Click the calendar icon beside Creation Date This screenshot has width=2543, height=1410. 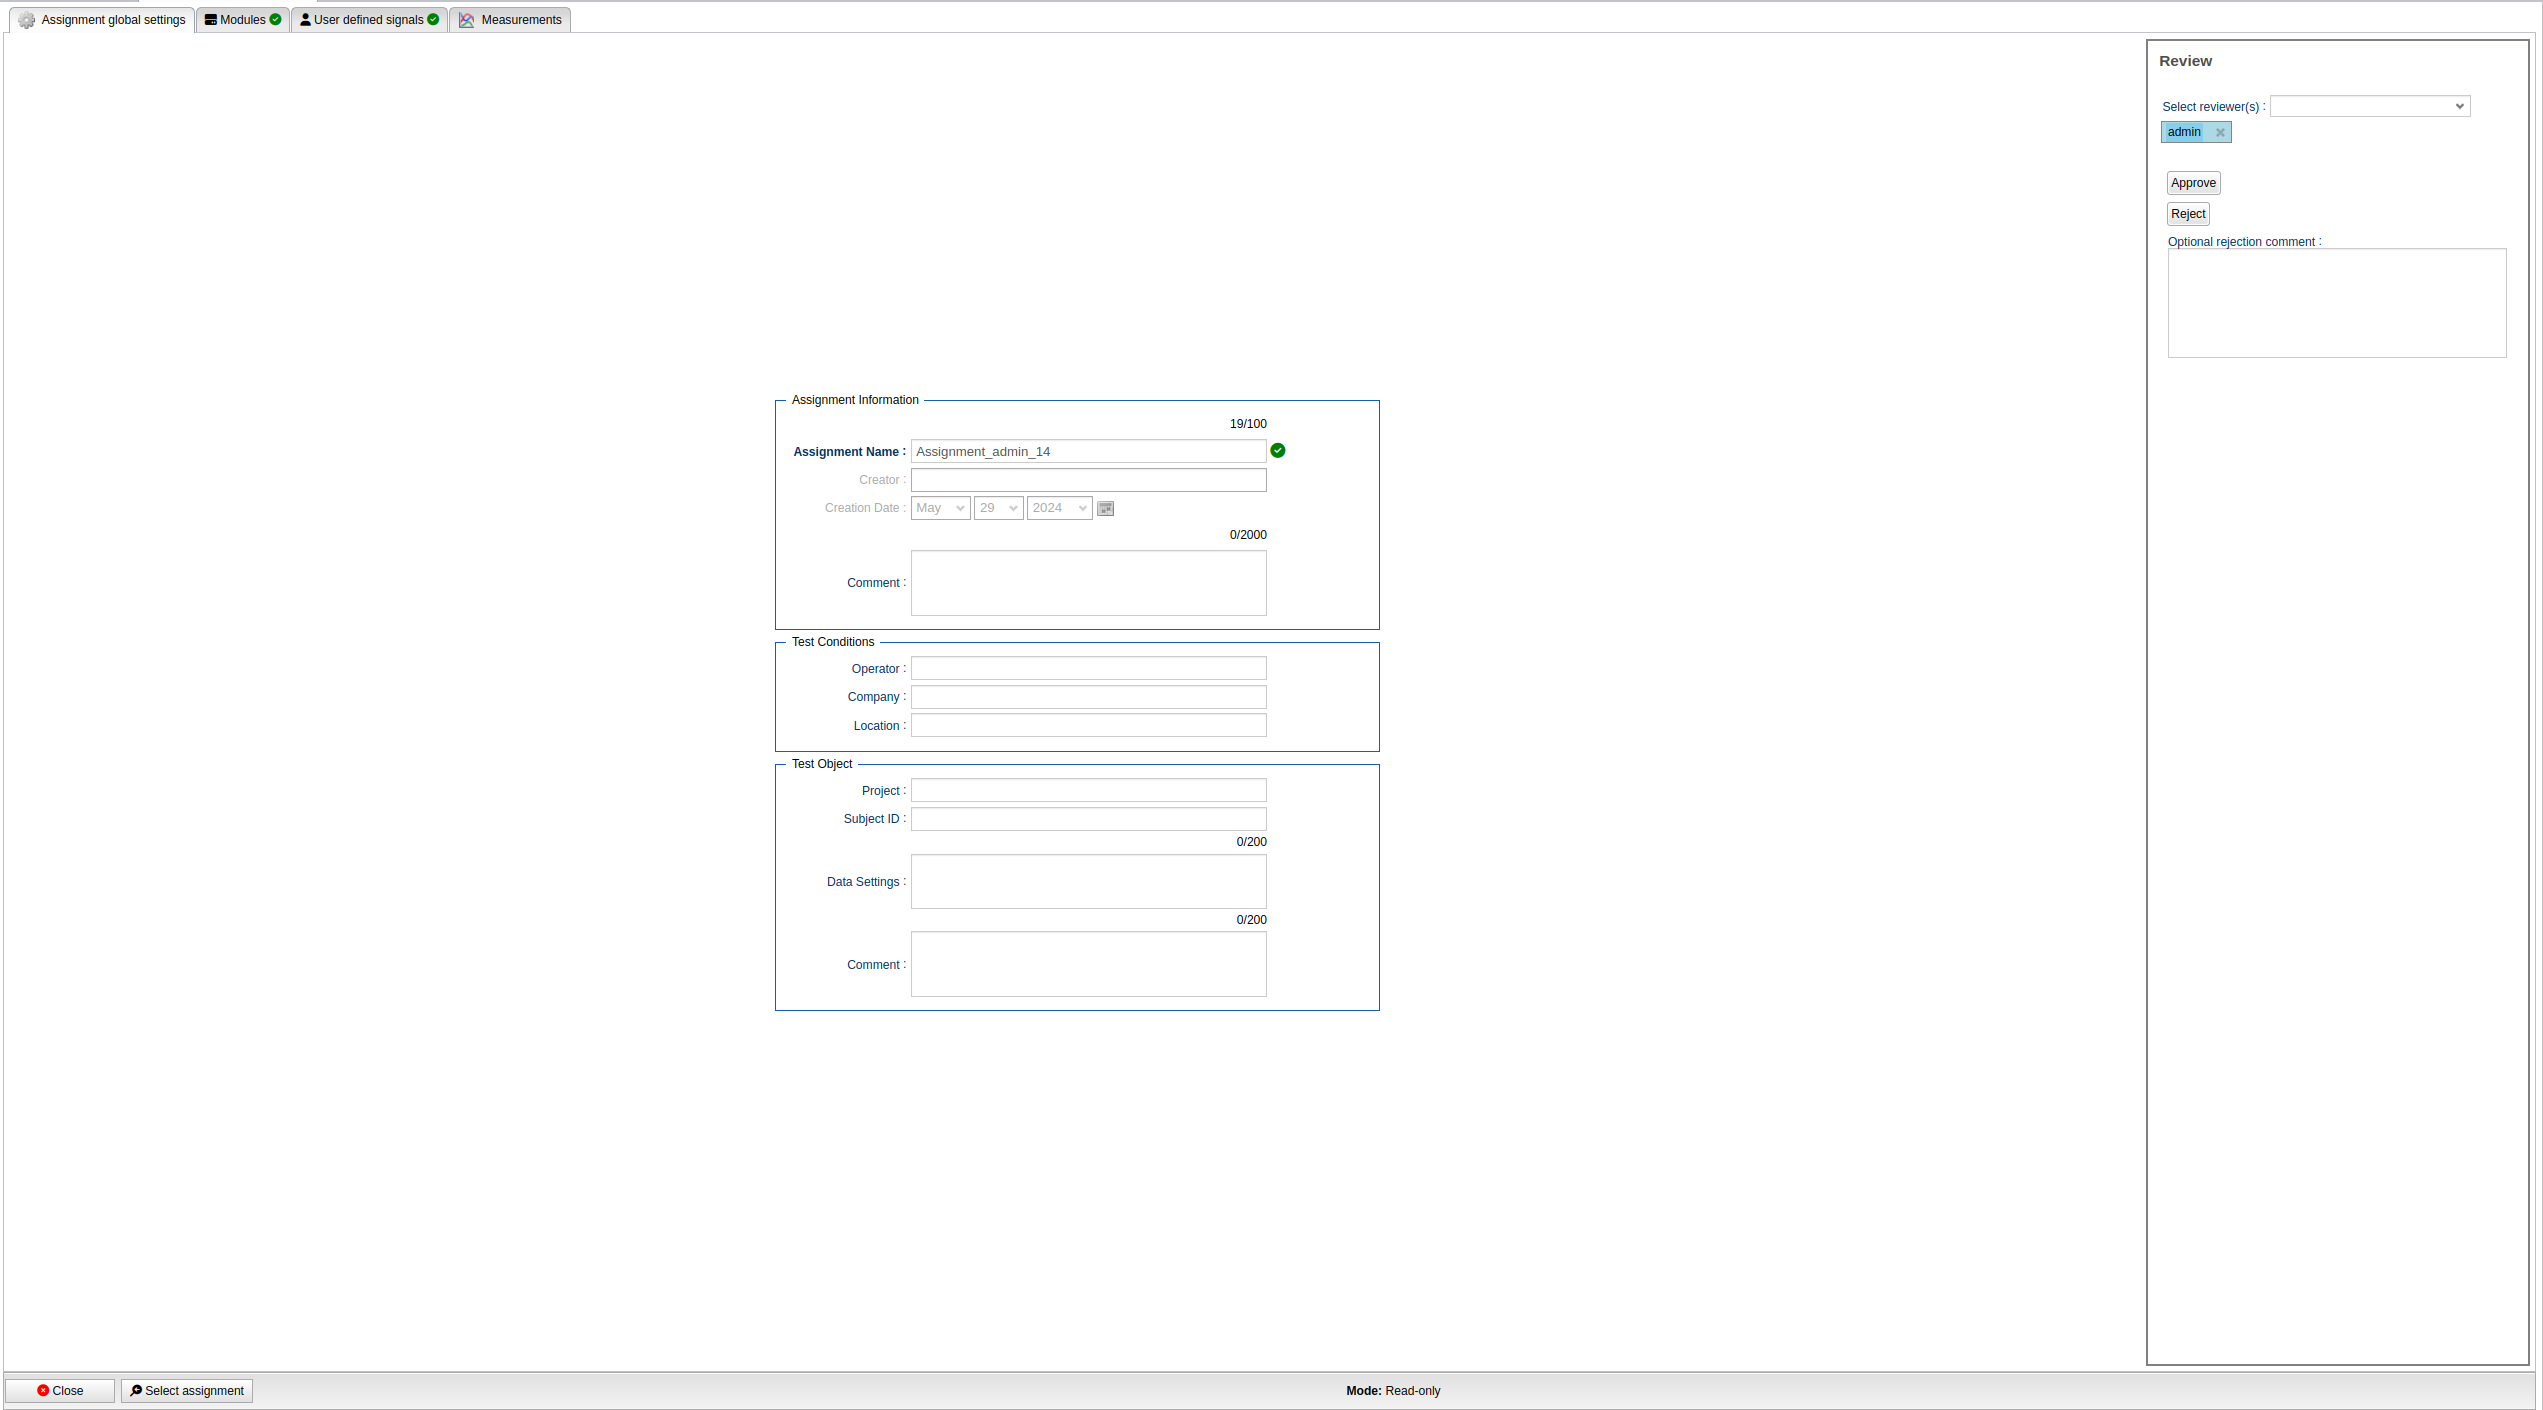coord(1105,509)
